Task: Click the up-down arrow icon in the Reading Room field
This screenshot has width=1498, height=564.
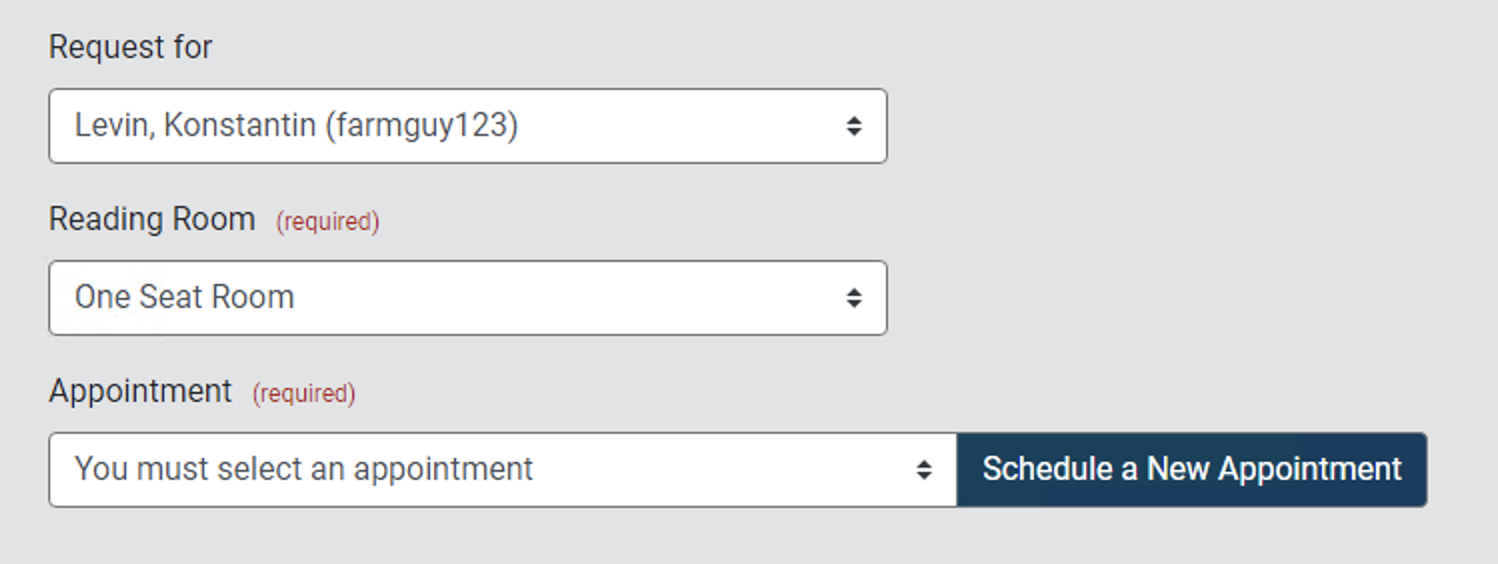Action: [853, 298]
